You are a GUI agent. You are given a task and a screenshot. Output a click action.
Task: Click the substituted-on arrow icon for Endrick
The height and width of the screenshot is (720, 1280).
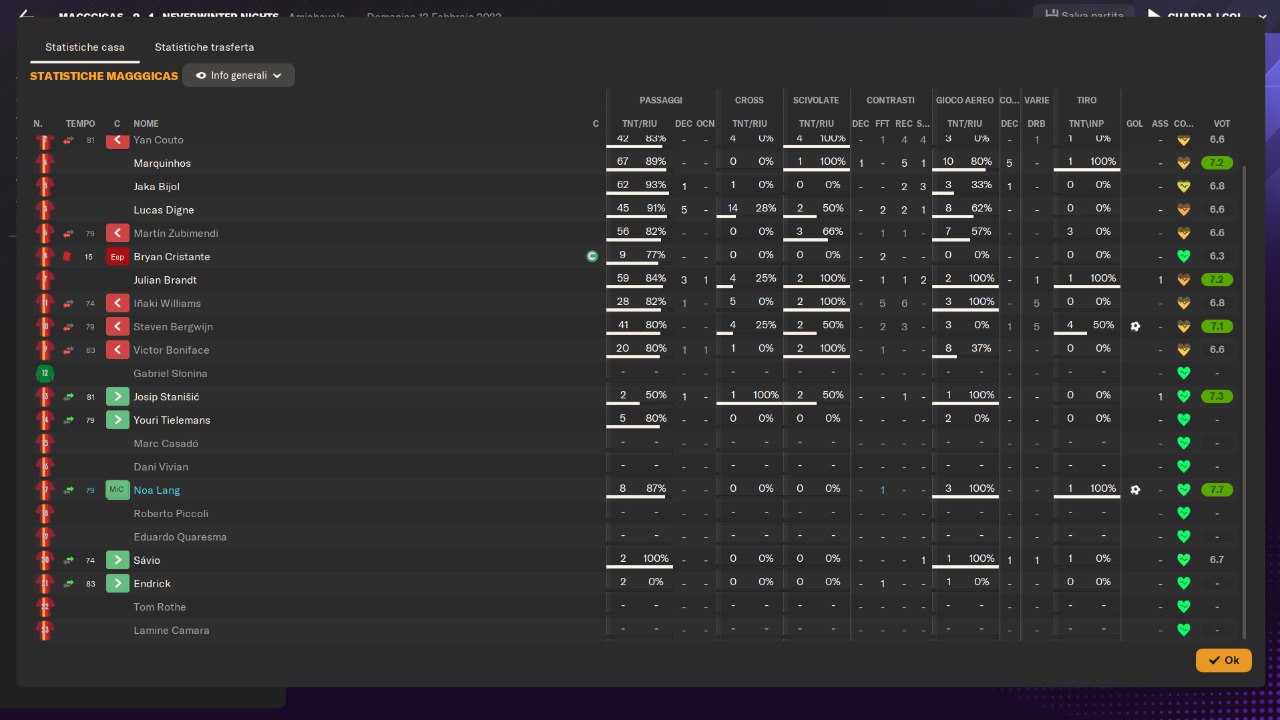tap(118, 584)
